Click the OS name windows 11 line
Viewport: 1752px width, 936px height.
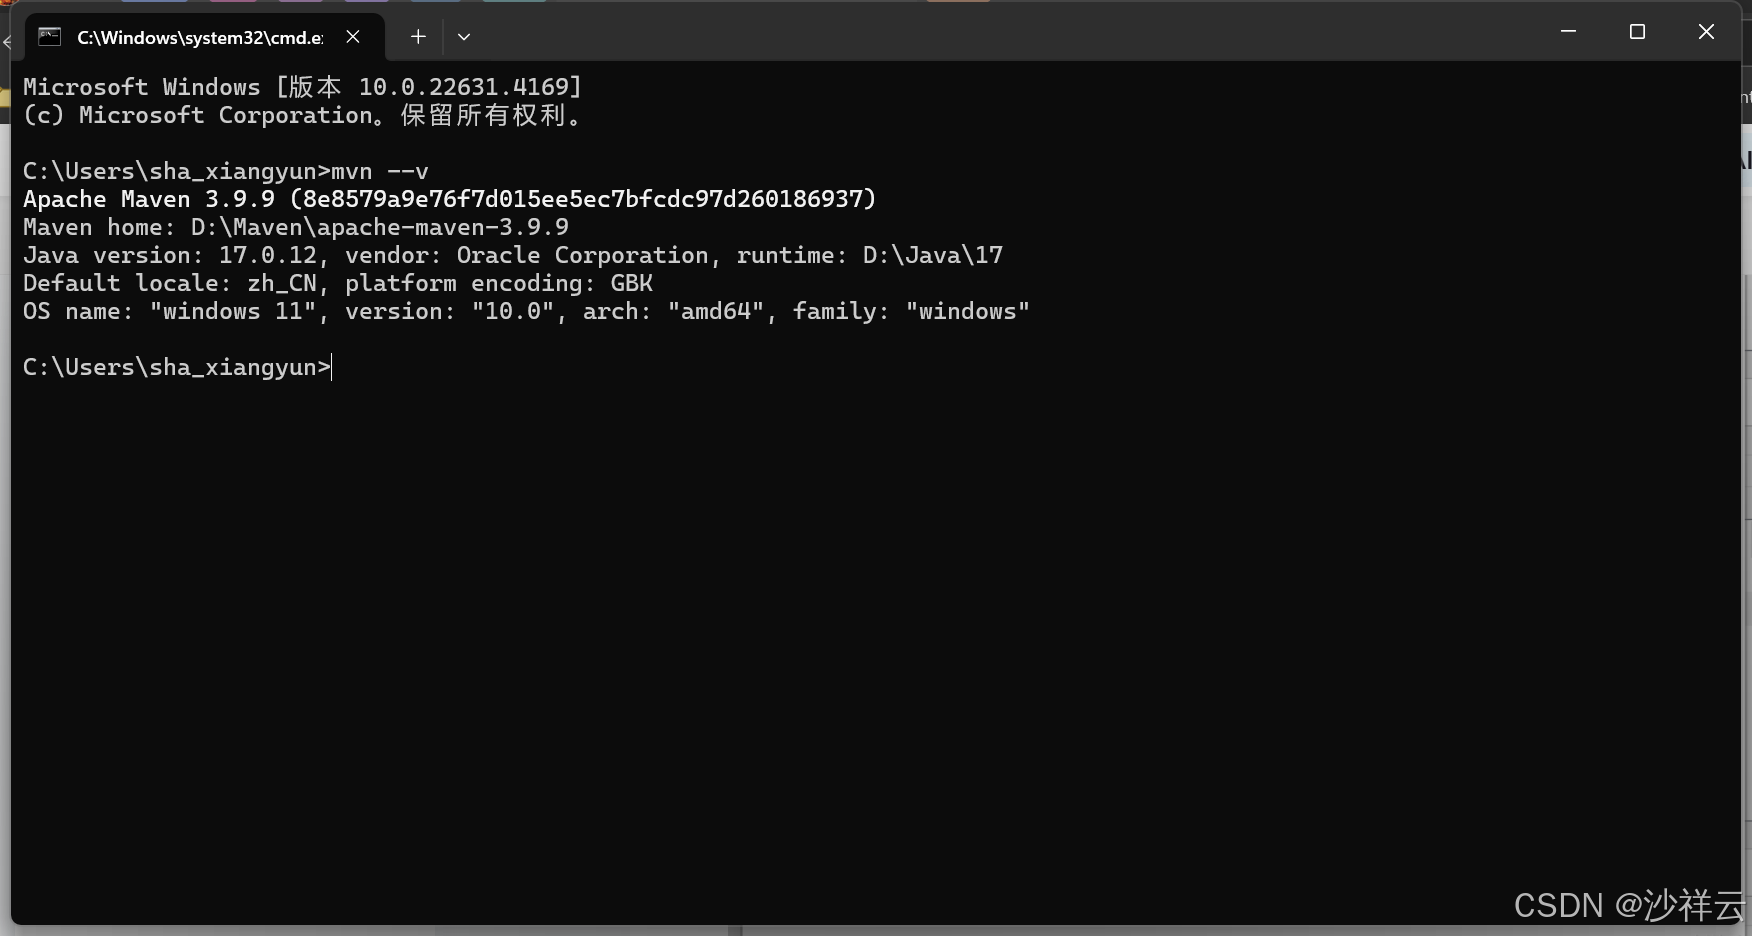[x=526, y=311]
